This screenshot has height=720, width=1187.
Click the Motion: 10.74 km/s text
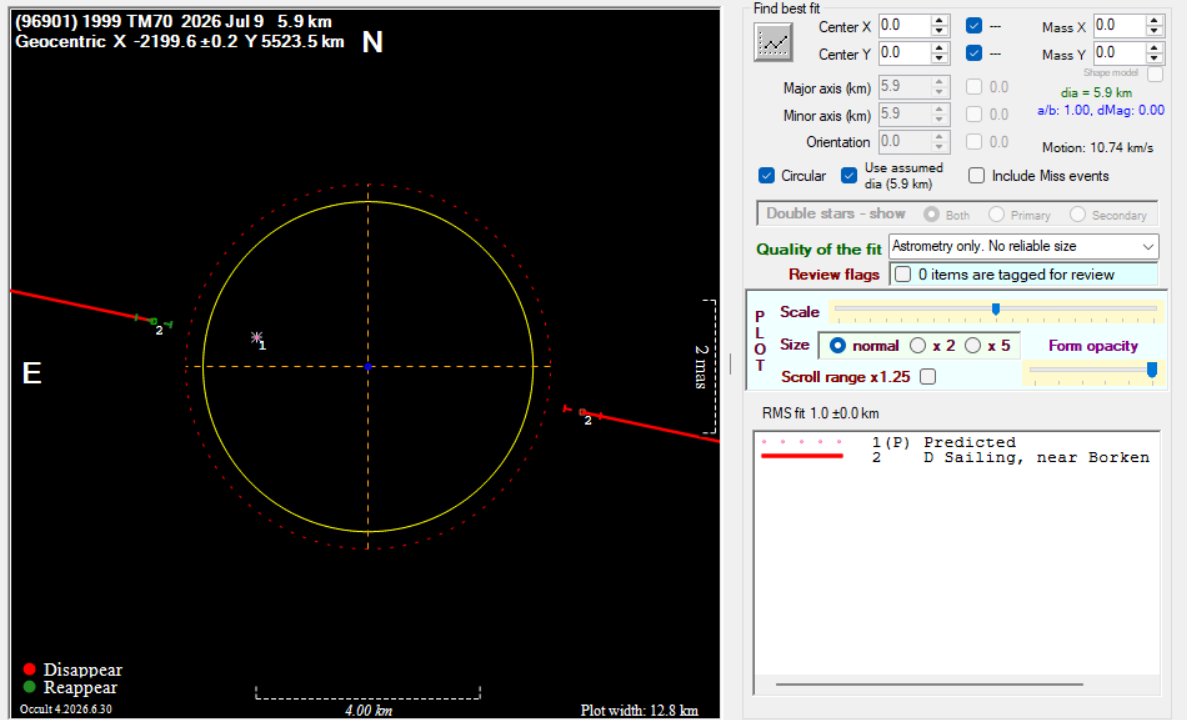[x=1098, y=148]
